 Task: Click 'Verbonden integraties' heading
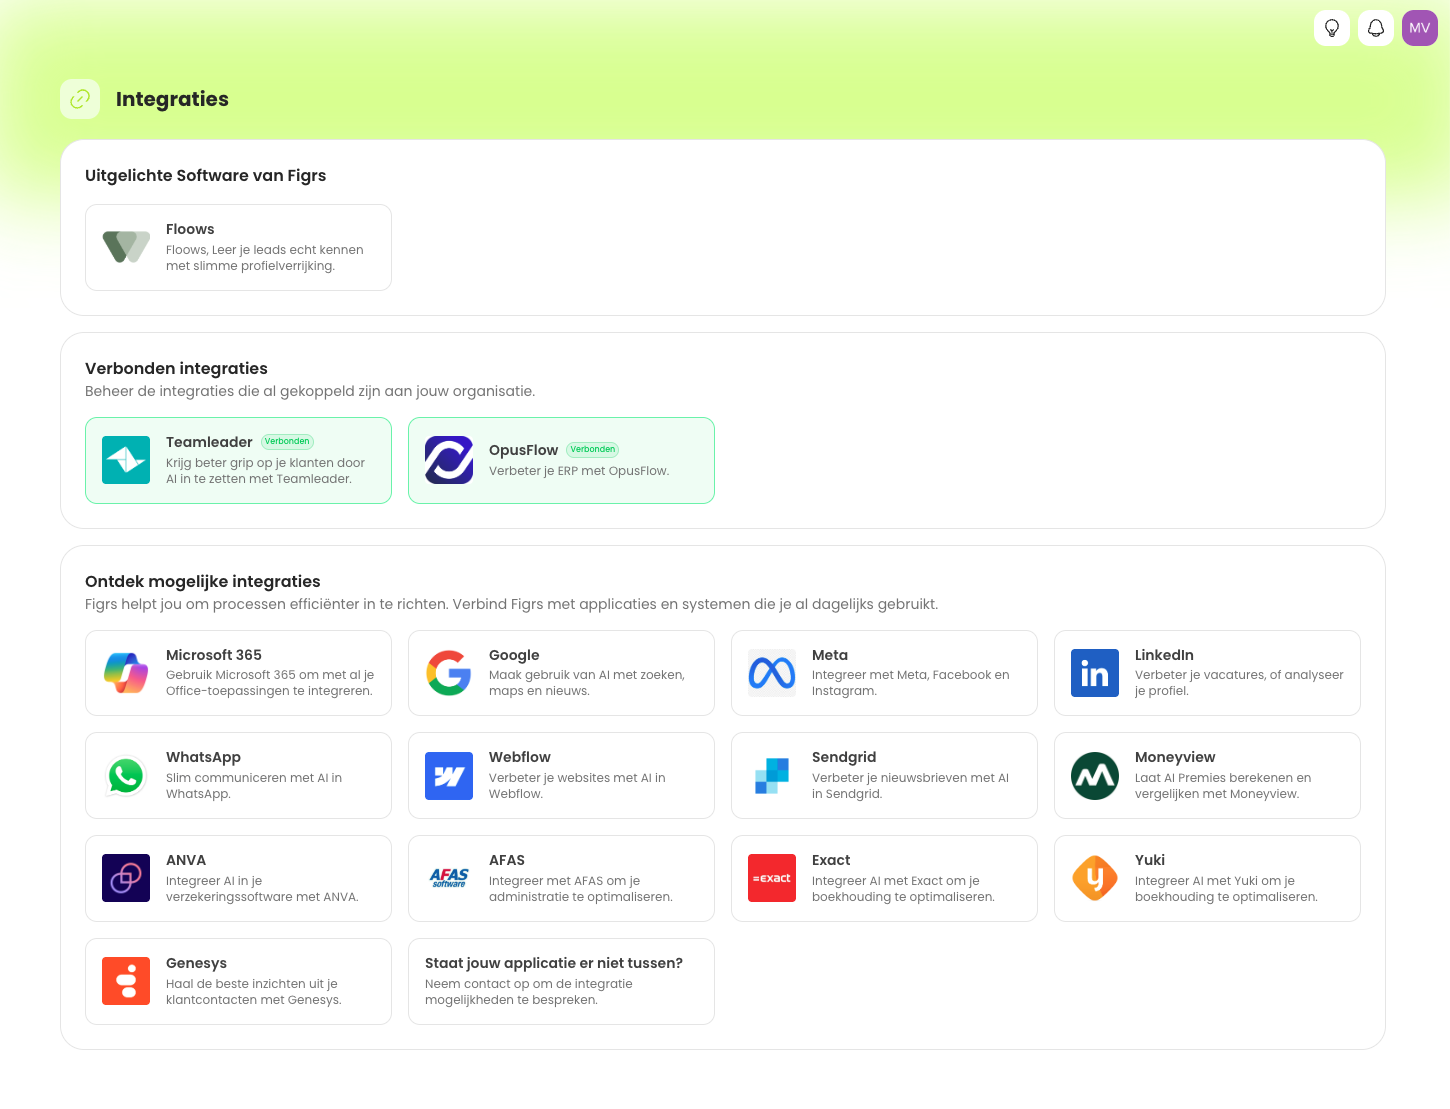tap(176, 368)
